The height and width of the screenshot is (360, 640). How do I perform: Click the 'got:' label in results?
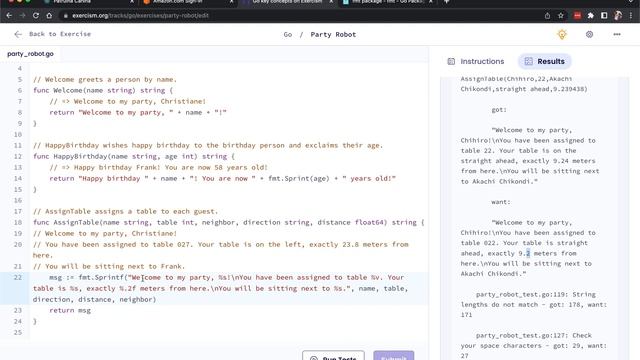coord(499,109)
